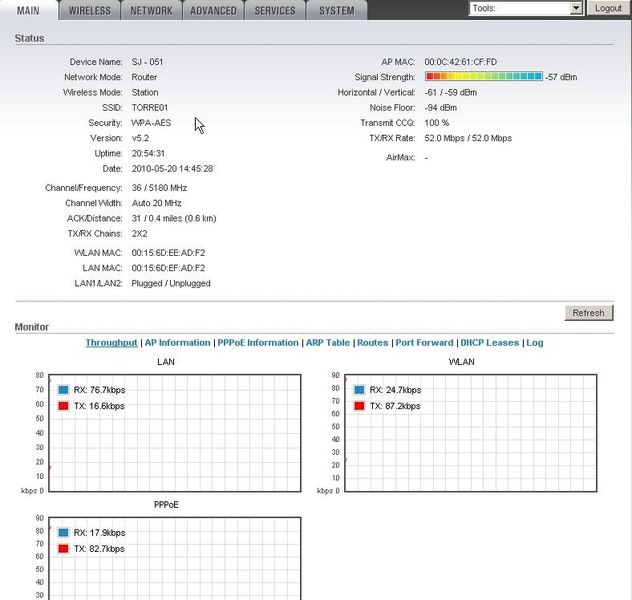
Task: Click the WLAN TX red legend swatch
Action: tap(359, 406)
